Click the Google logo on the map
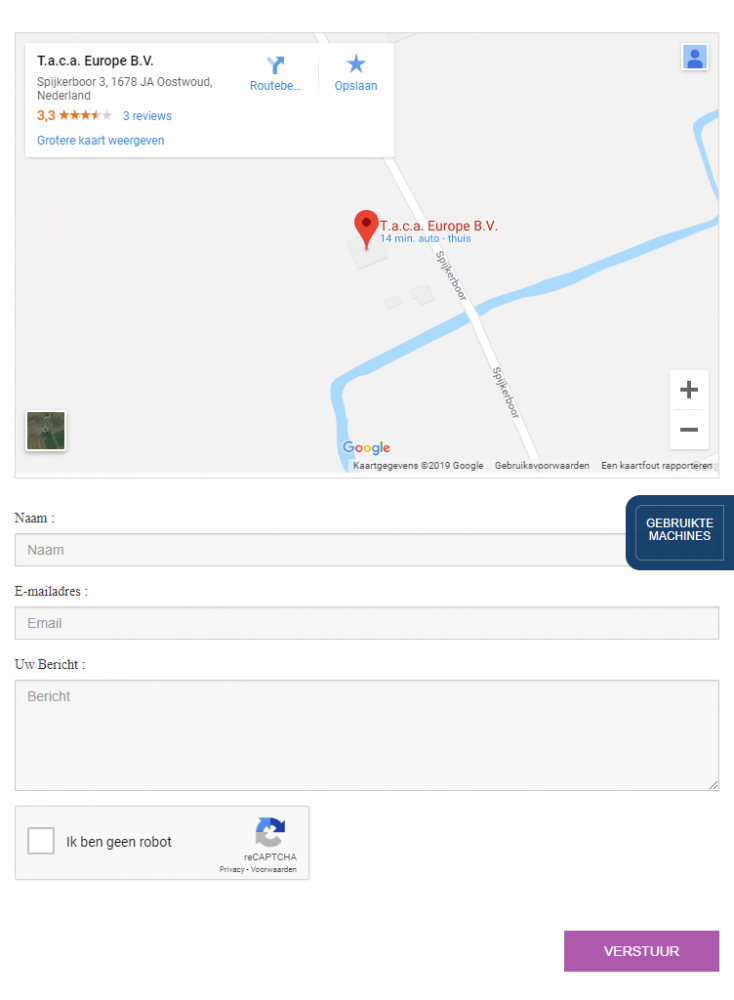734x1000 pixels. point(366,448)
